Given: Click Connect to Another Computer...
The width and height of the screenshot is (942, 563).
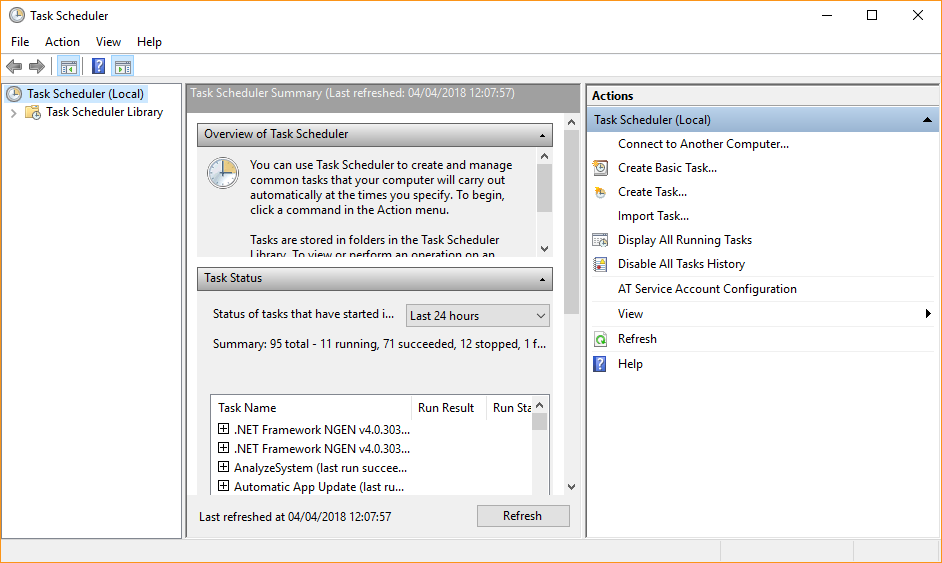Looking at the screenshot, I should click(x=703, y=144).
